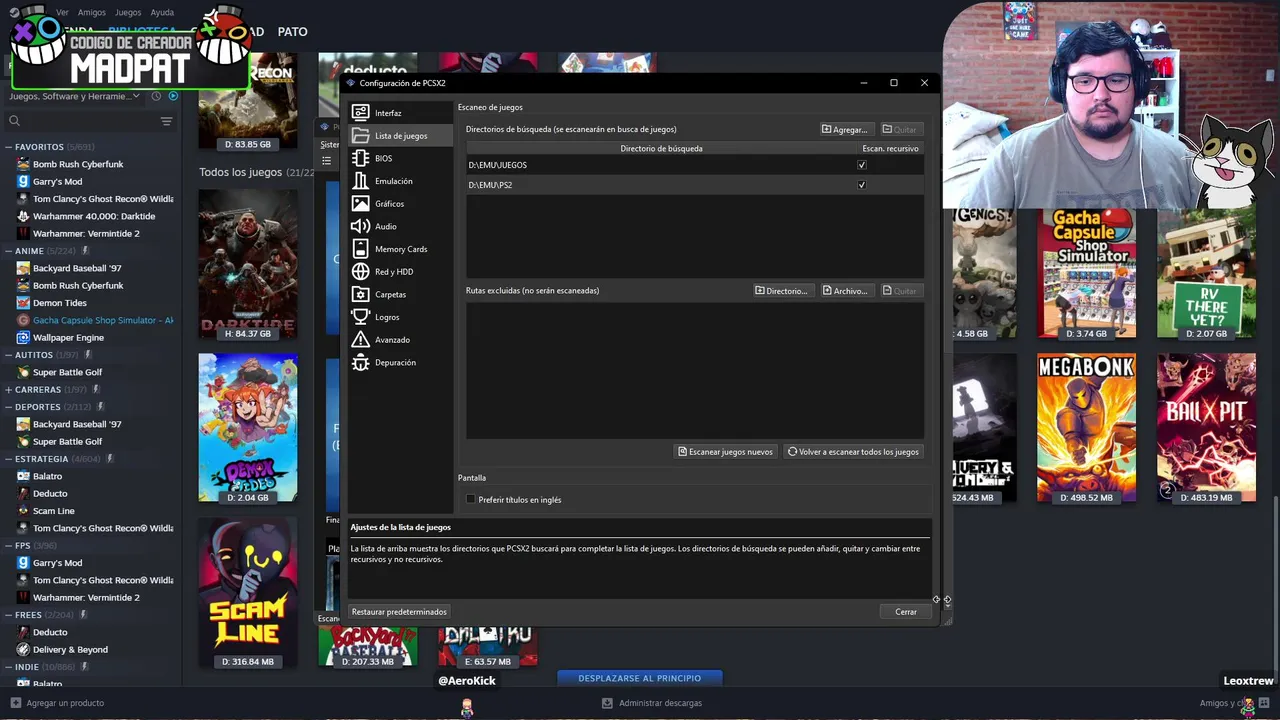Open RV There Yet? game cover
1280x720 pixels.
1207,274
